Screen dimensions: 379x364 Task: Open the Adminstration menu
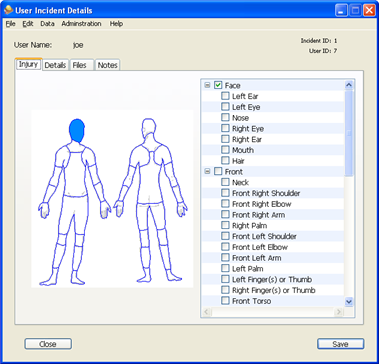(81, 24)
